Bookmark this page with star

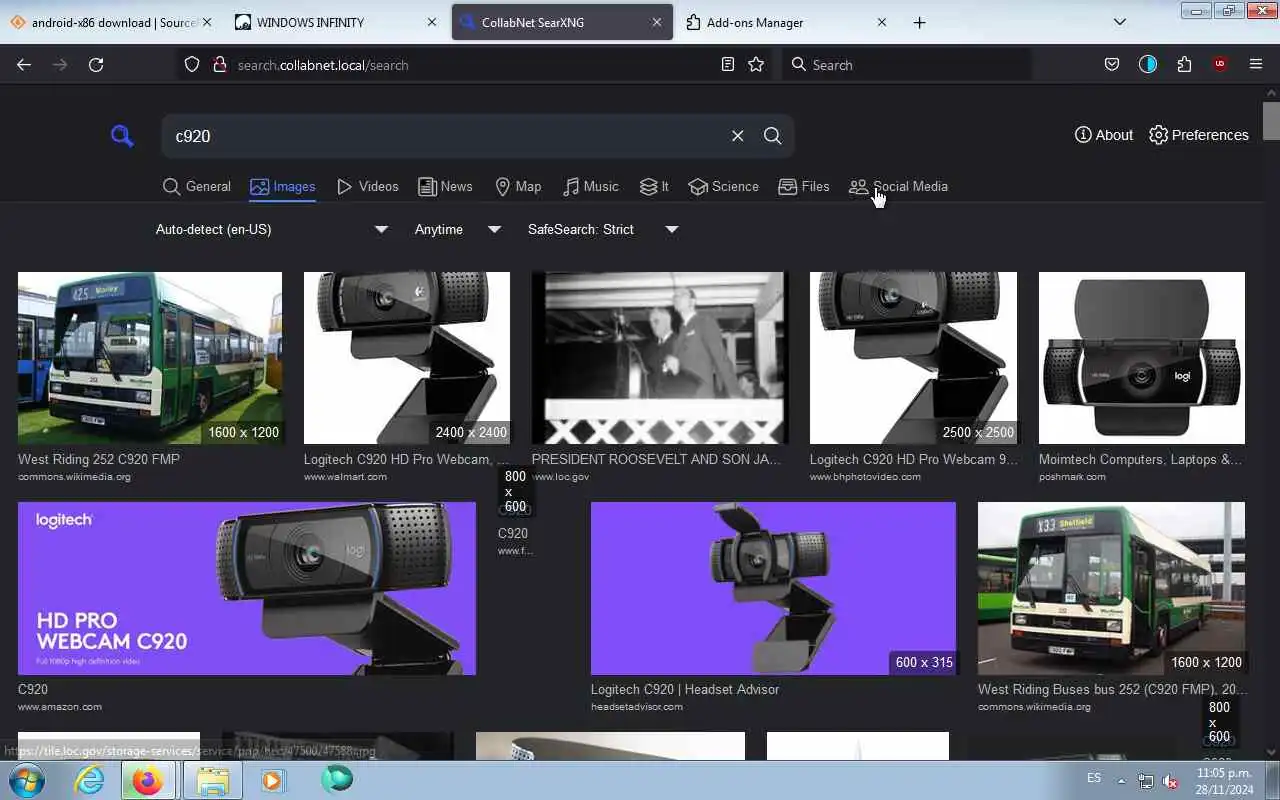pos(756,64)
